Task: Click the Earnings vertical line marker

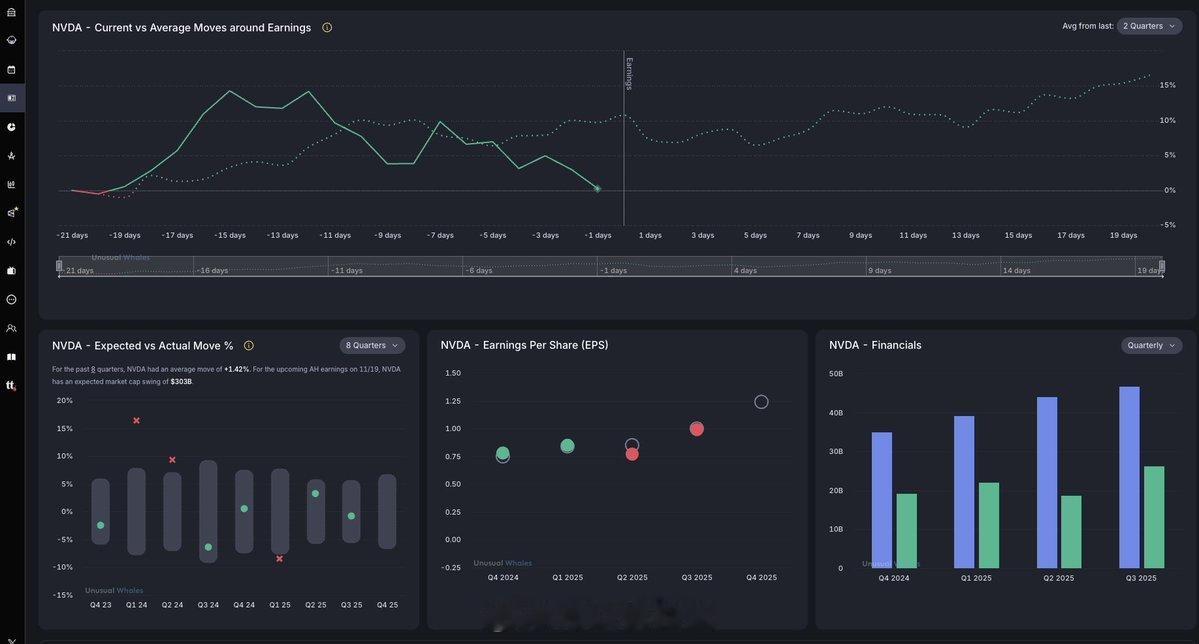Action: point(624,138)
